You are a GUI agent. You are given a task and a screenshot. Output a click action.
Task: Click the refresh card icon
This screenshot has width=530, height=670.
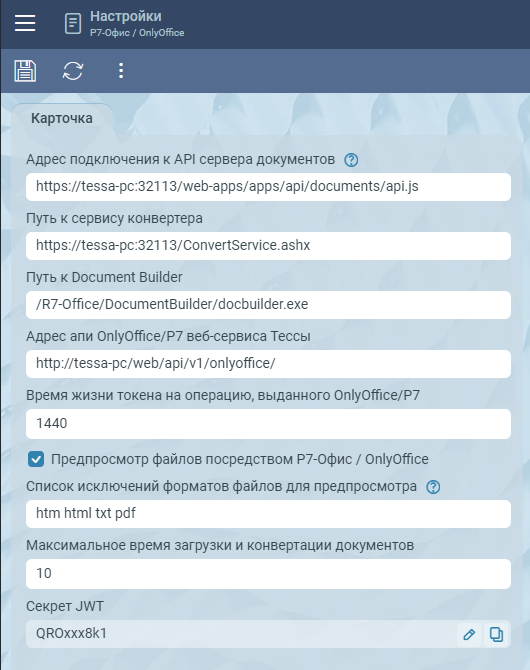73,71
